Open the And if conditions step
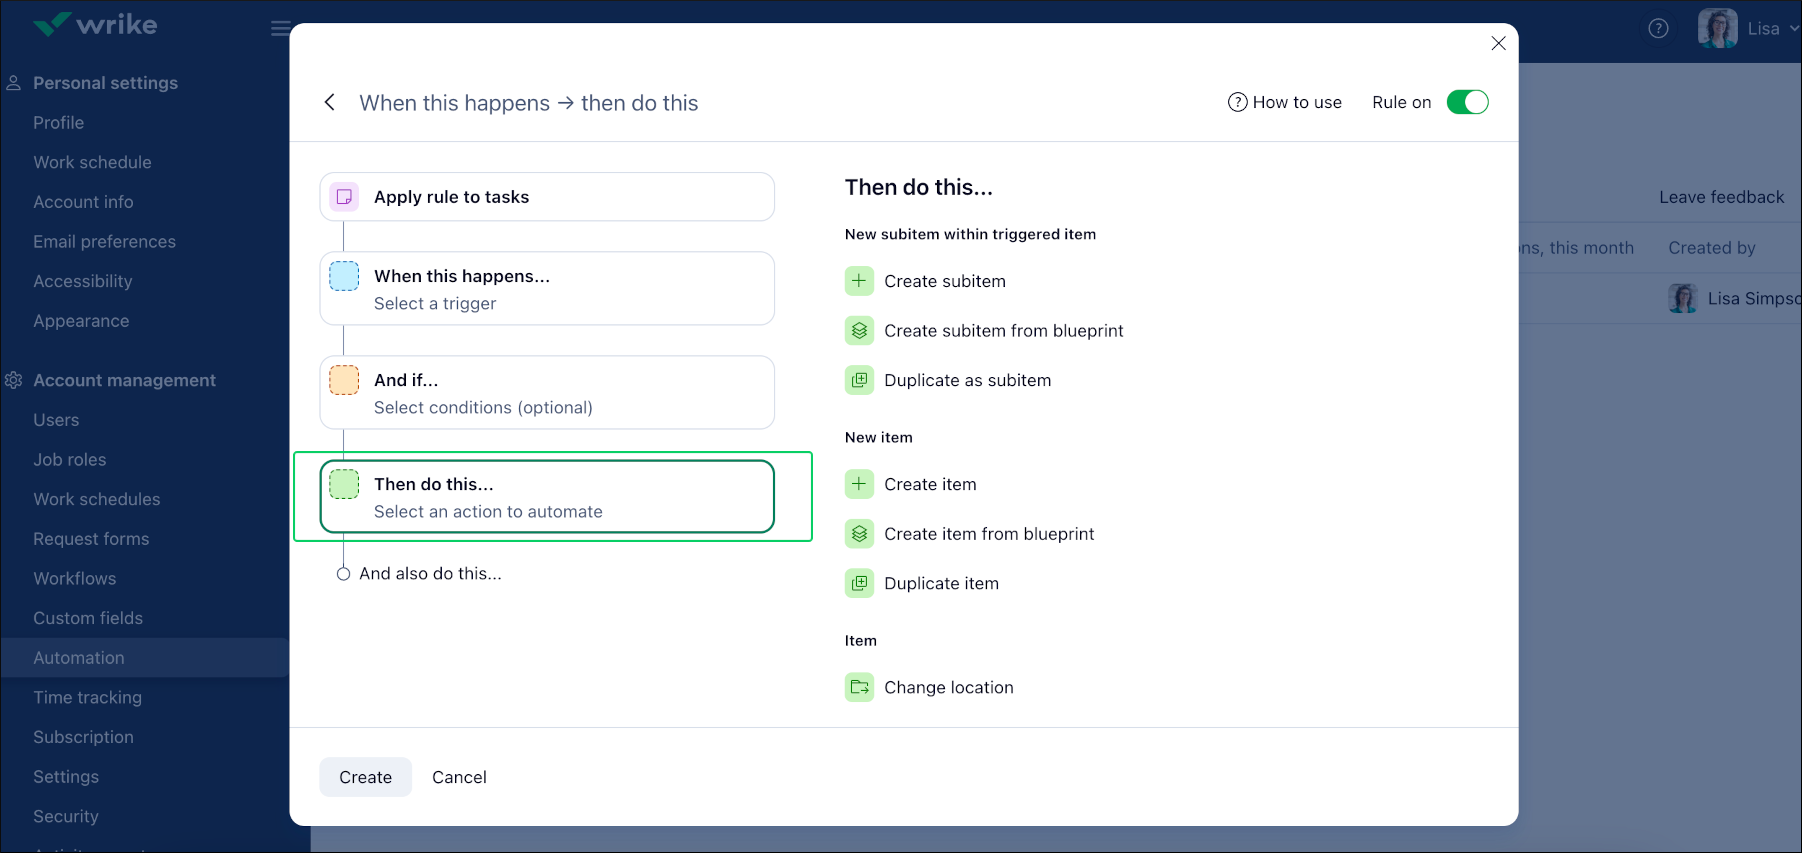 [x=547, y=393]
